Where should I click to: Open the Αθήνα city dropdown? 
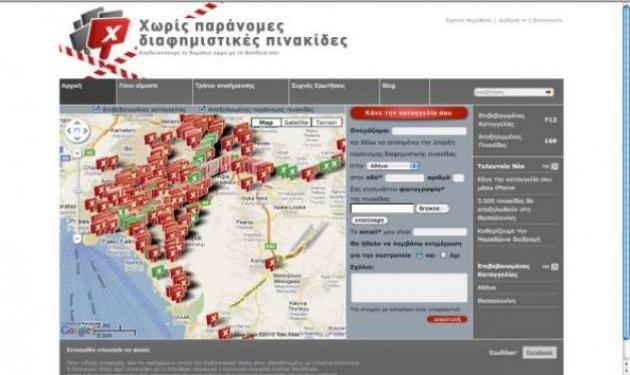pyautogui.click(x=392, y=166)
